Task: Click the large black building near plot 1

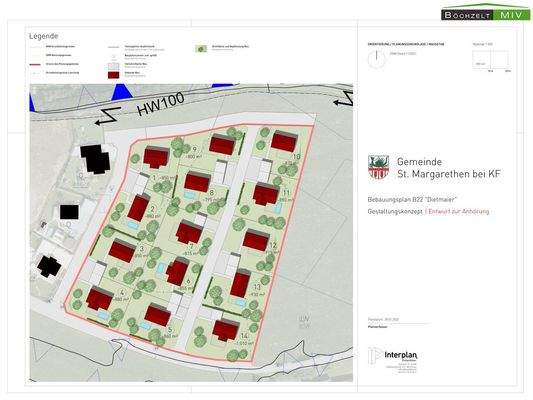Action: (96, 159)
